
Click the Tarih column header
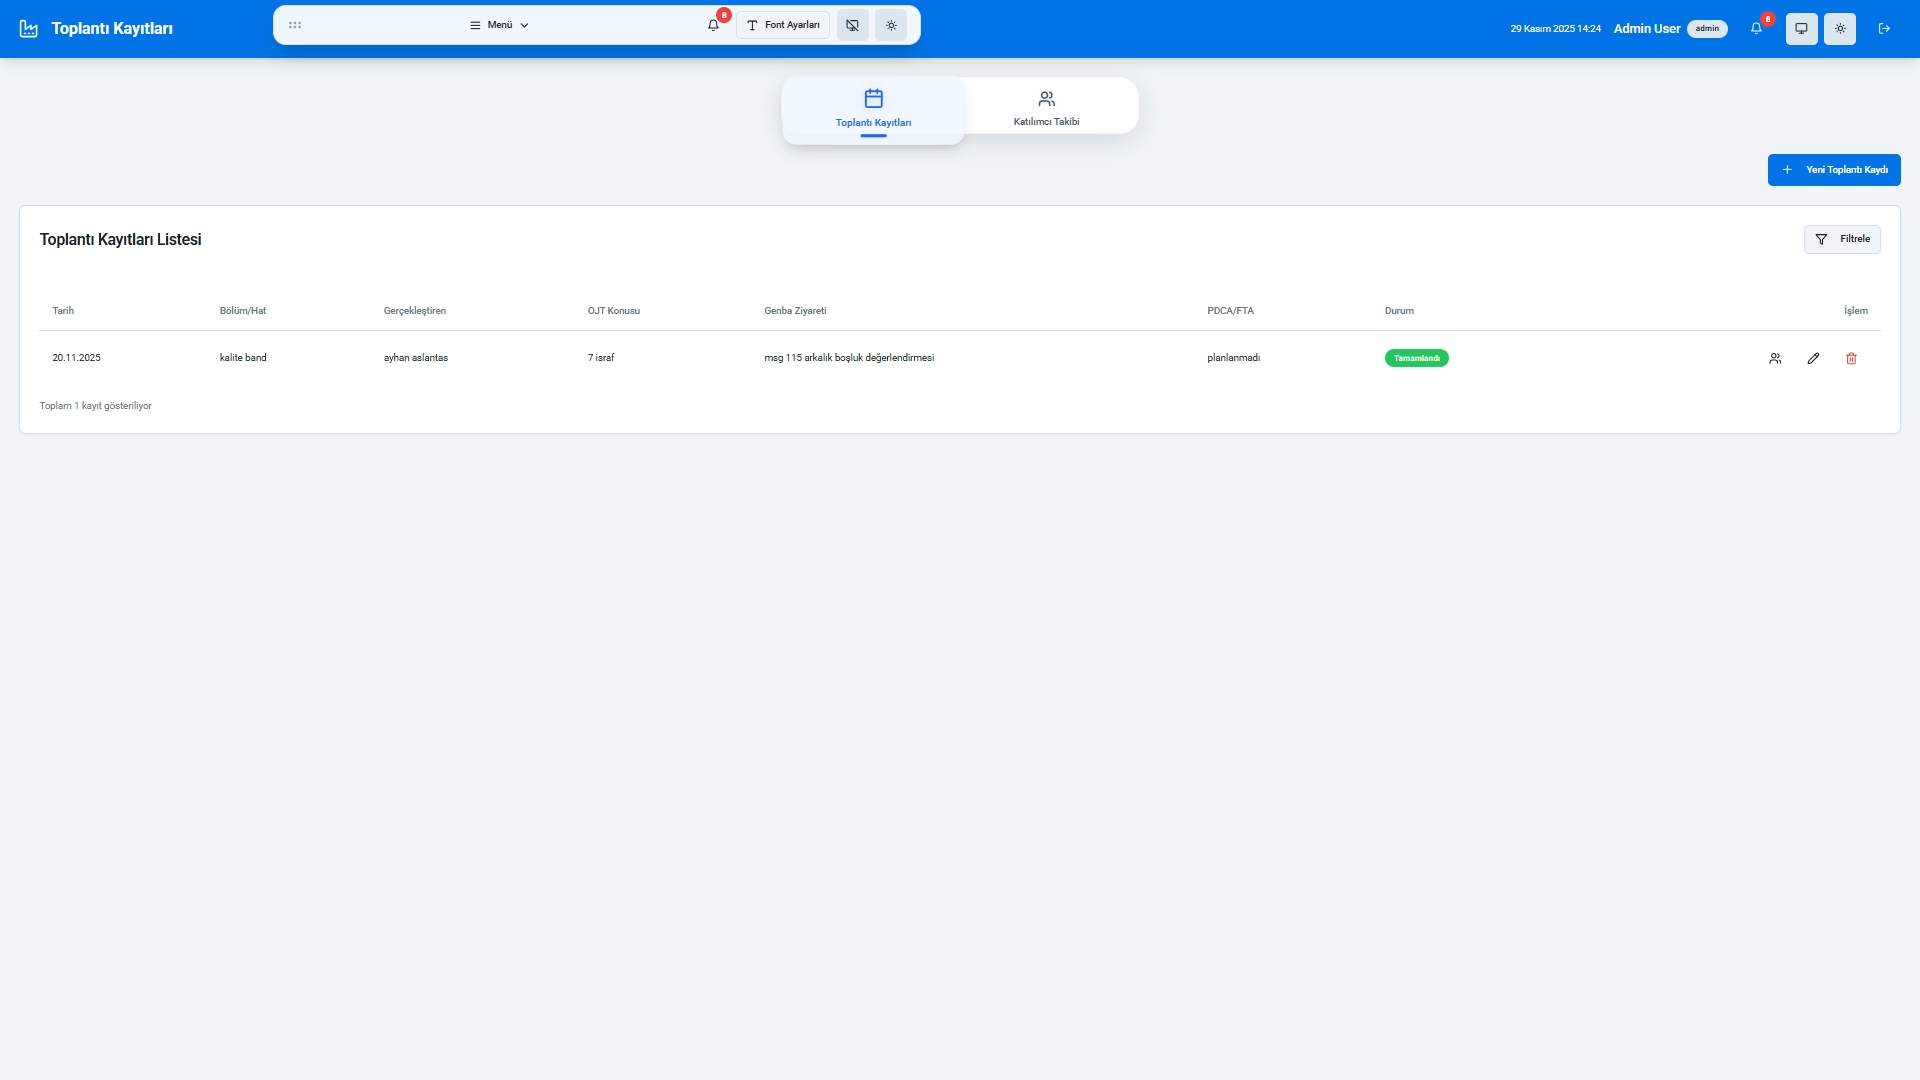[63, 311]
